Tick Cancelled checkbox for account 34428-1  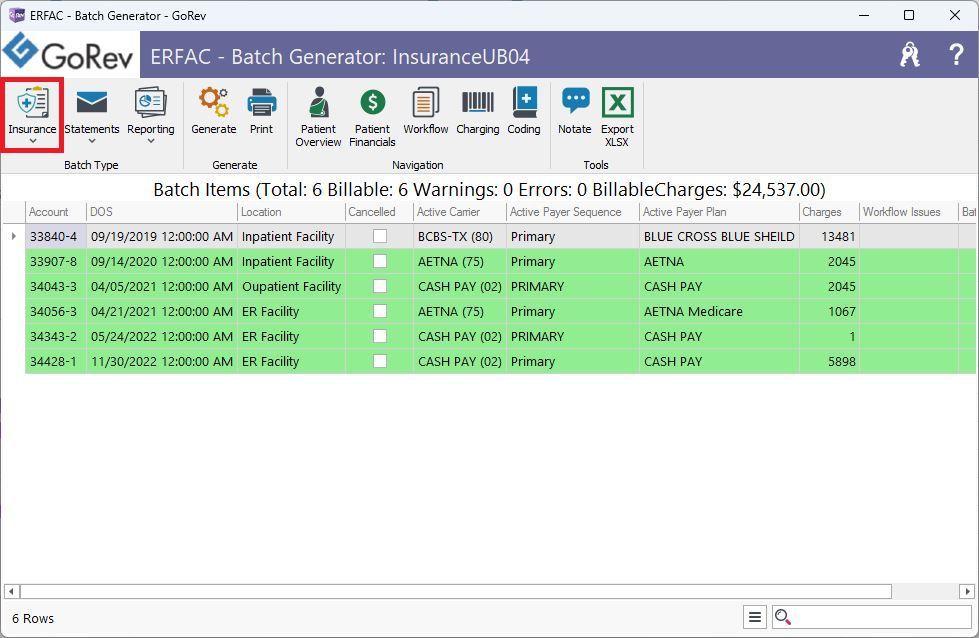tap(380, 361)
